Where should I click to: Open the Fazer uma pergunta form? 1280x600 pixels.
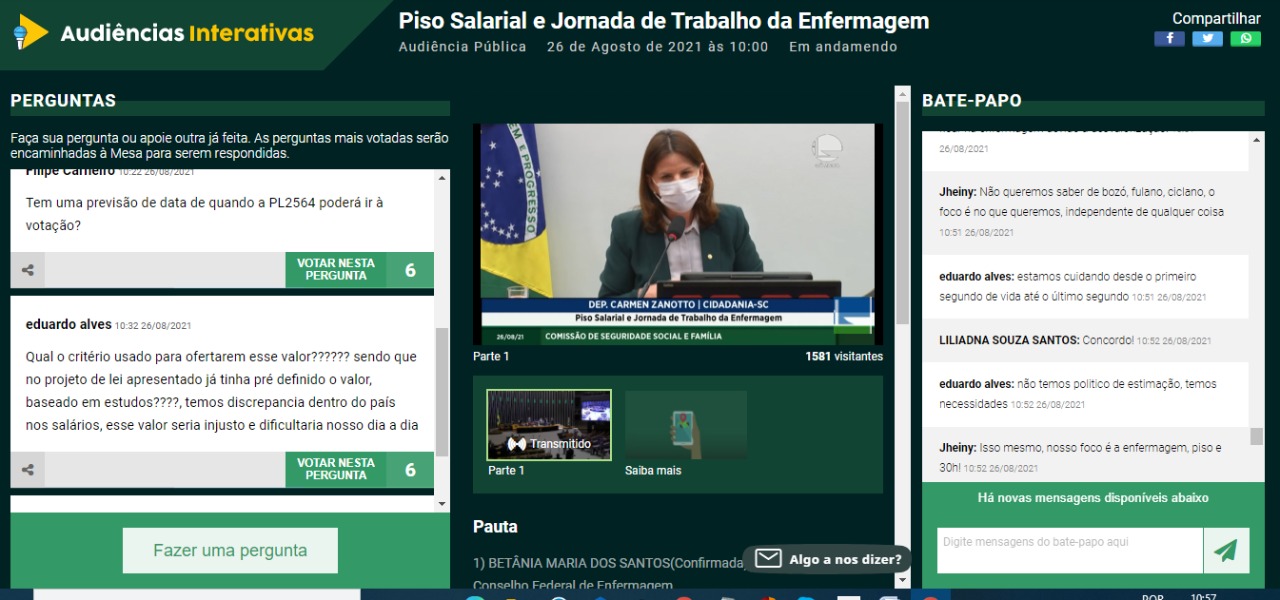click(x=230, y=550)
